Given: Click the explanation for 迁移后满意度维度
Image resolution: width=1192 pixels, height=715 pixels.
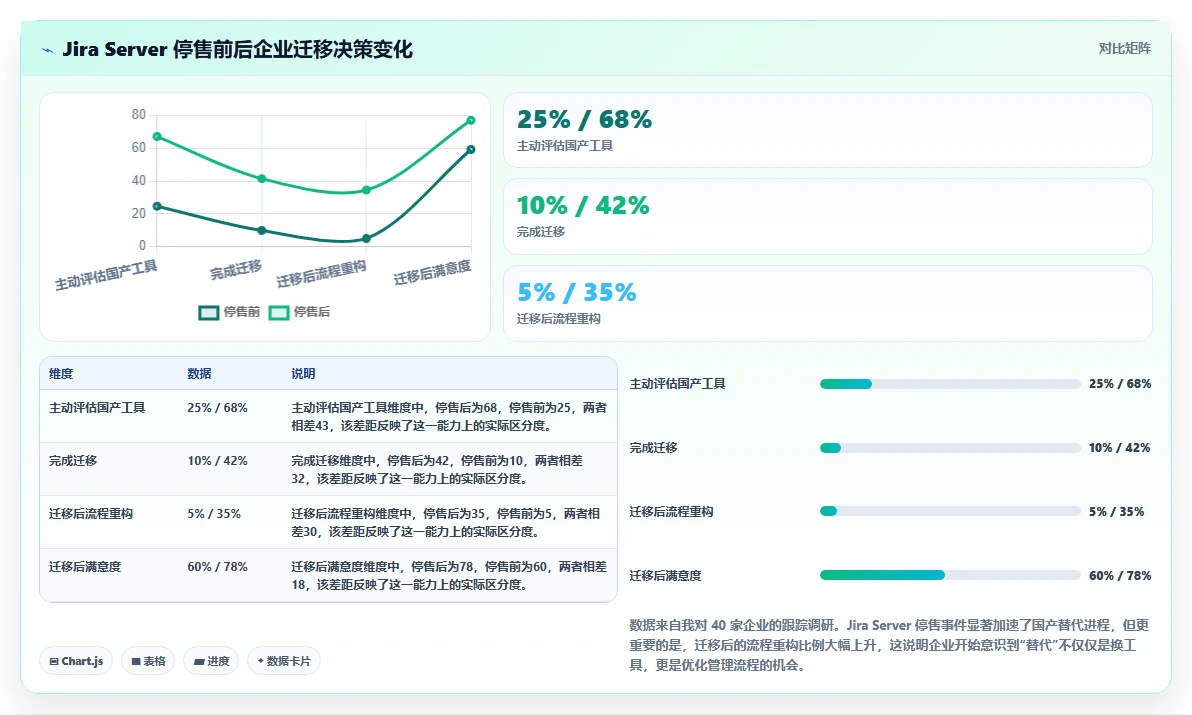Looking at the screenshot, I should click(449, 576).
